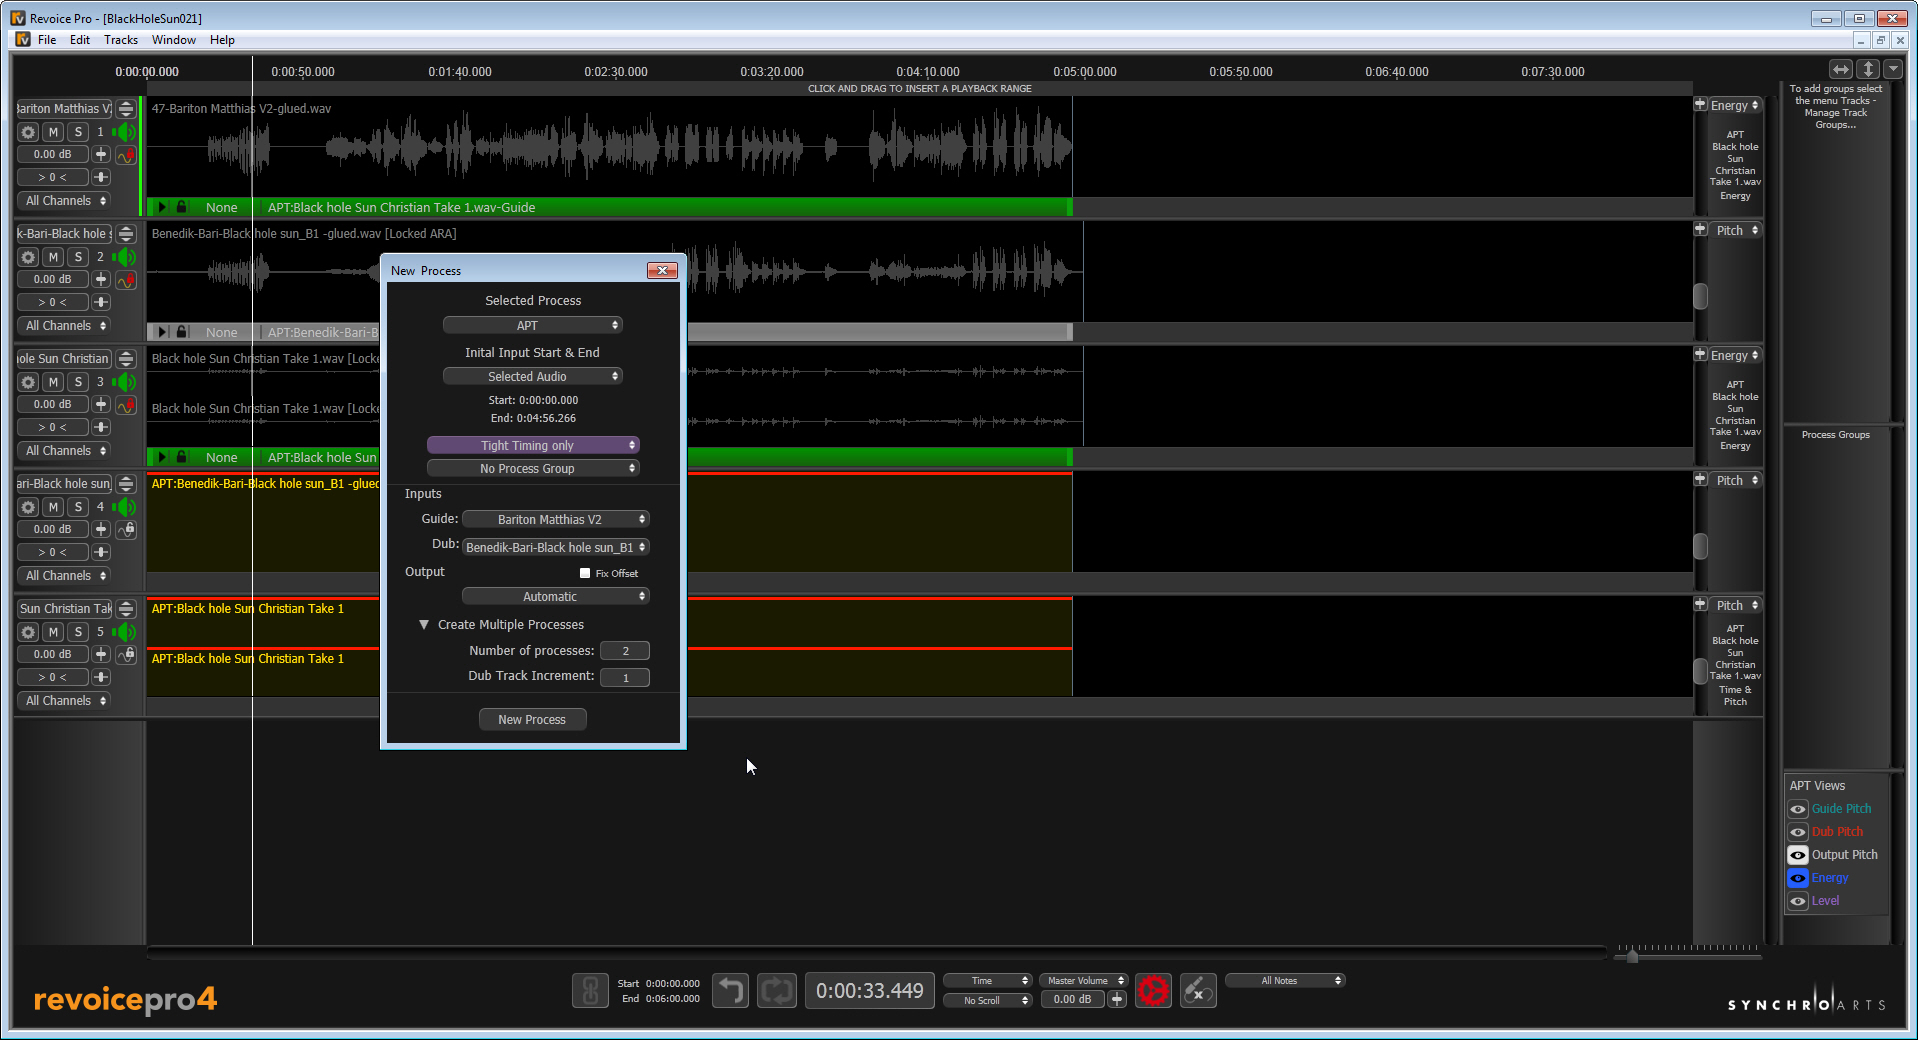Click the master volume 0.00 dB field
This screenshot has width=1918, height=1040.
point(1072,999)
